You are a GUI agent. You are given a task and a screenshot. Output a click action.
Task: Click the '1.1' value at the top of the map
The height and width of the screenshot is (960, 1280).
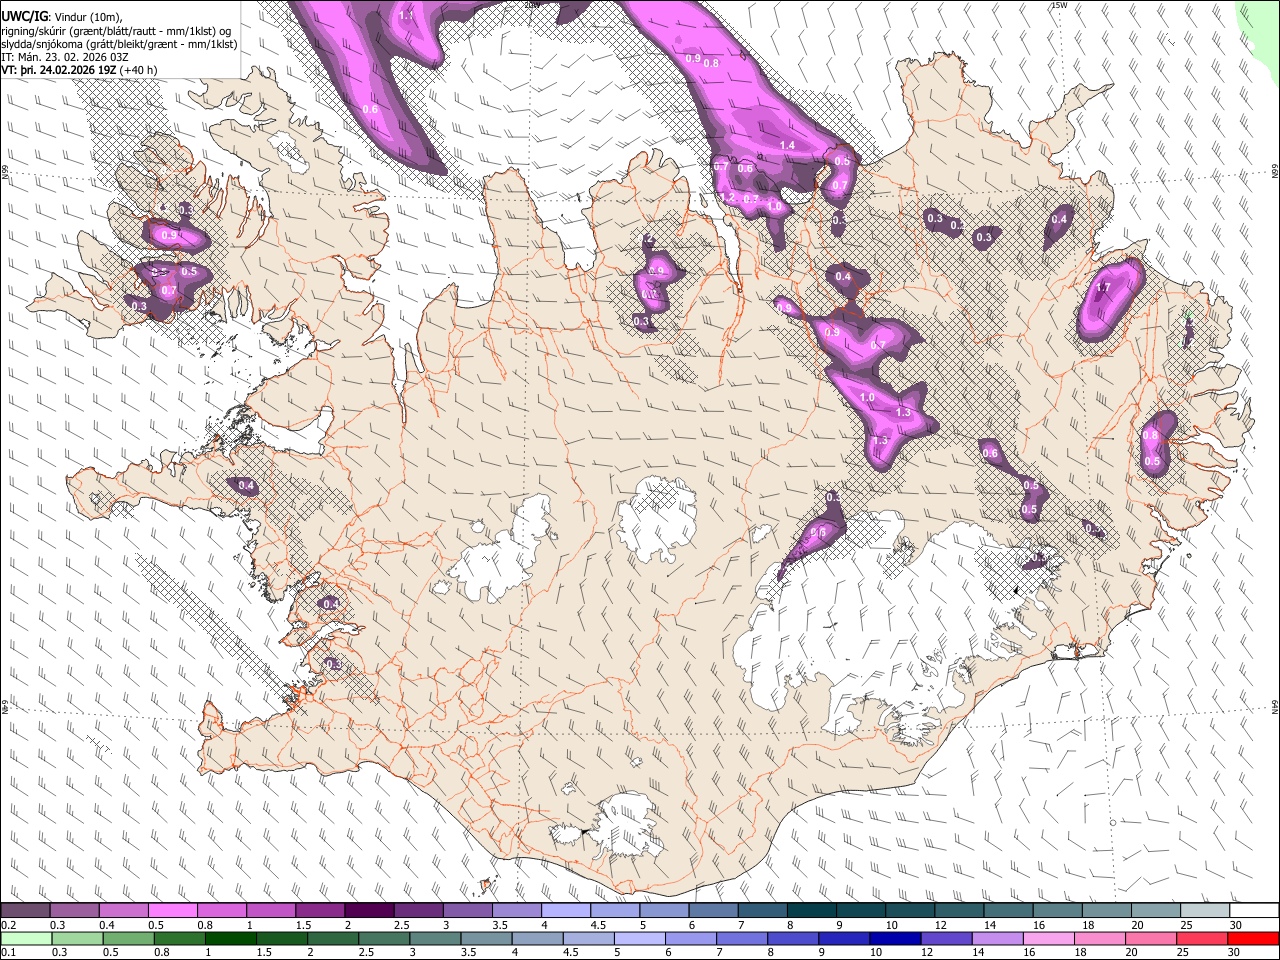pyautogui.click(x=406, y=16)
